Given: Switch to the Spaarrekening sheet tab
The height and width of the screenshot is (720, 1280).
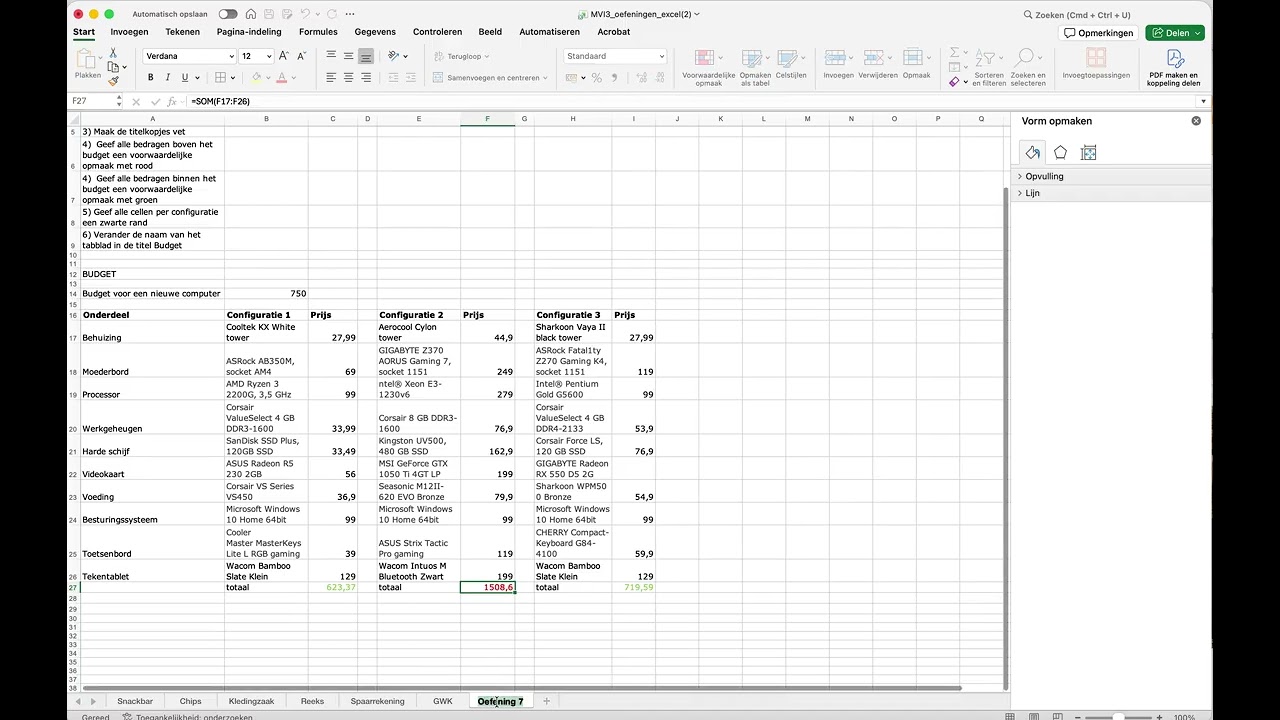Looking at the screenshot, I should pos(377,701).
